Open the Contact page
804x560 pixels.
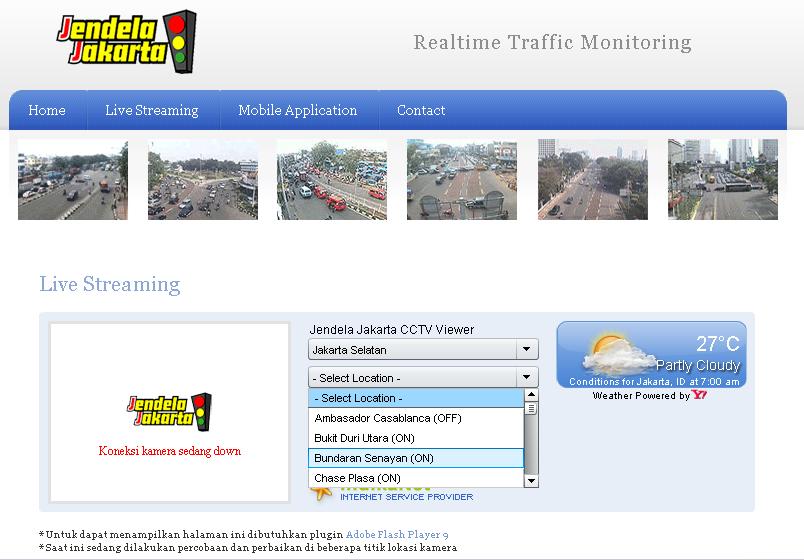421,110
